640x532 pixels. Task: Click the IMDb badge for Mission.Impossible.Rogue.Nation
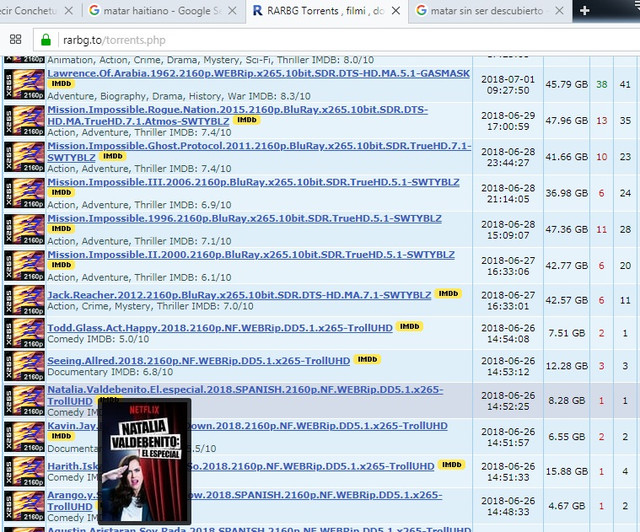[x=247, y=120]
